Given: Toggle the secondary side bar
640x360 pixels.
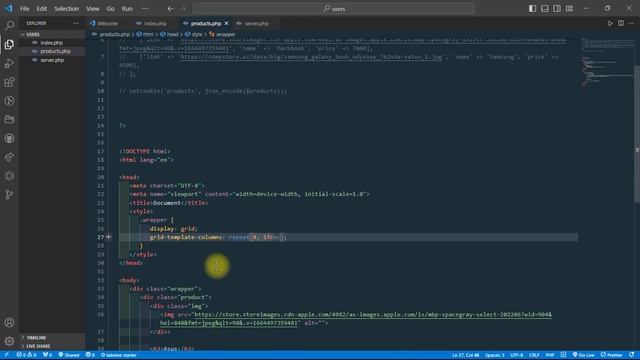Looking at the screenshot, I should [557, 9].
